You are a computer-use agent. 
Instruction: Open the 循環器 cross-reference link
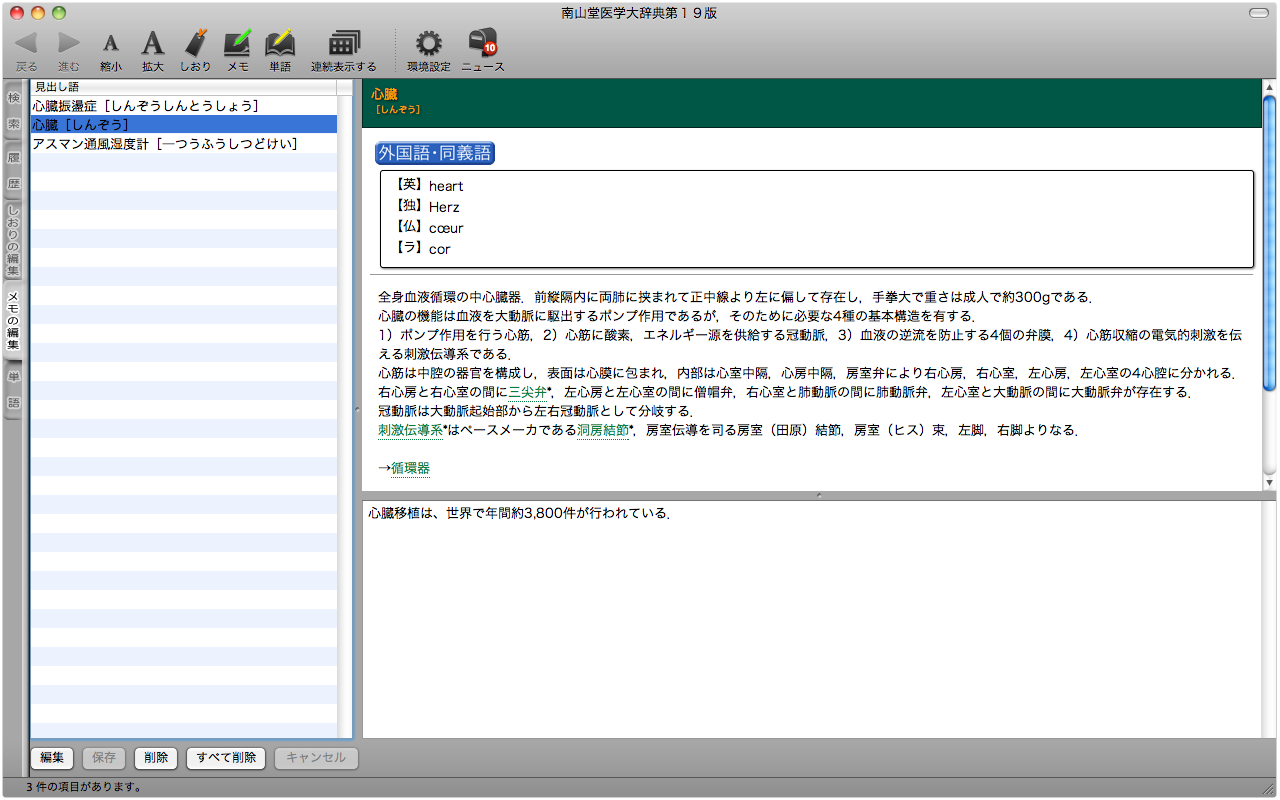point(410,468)
